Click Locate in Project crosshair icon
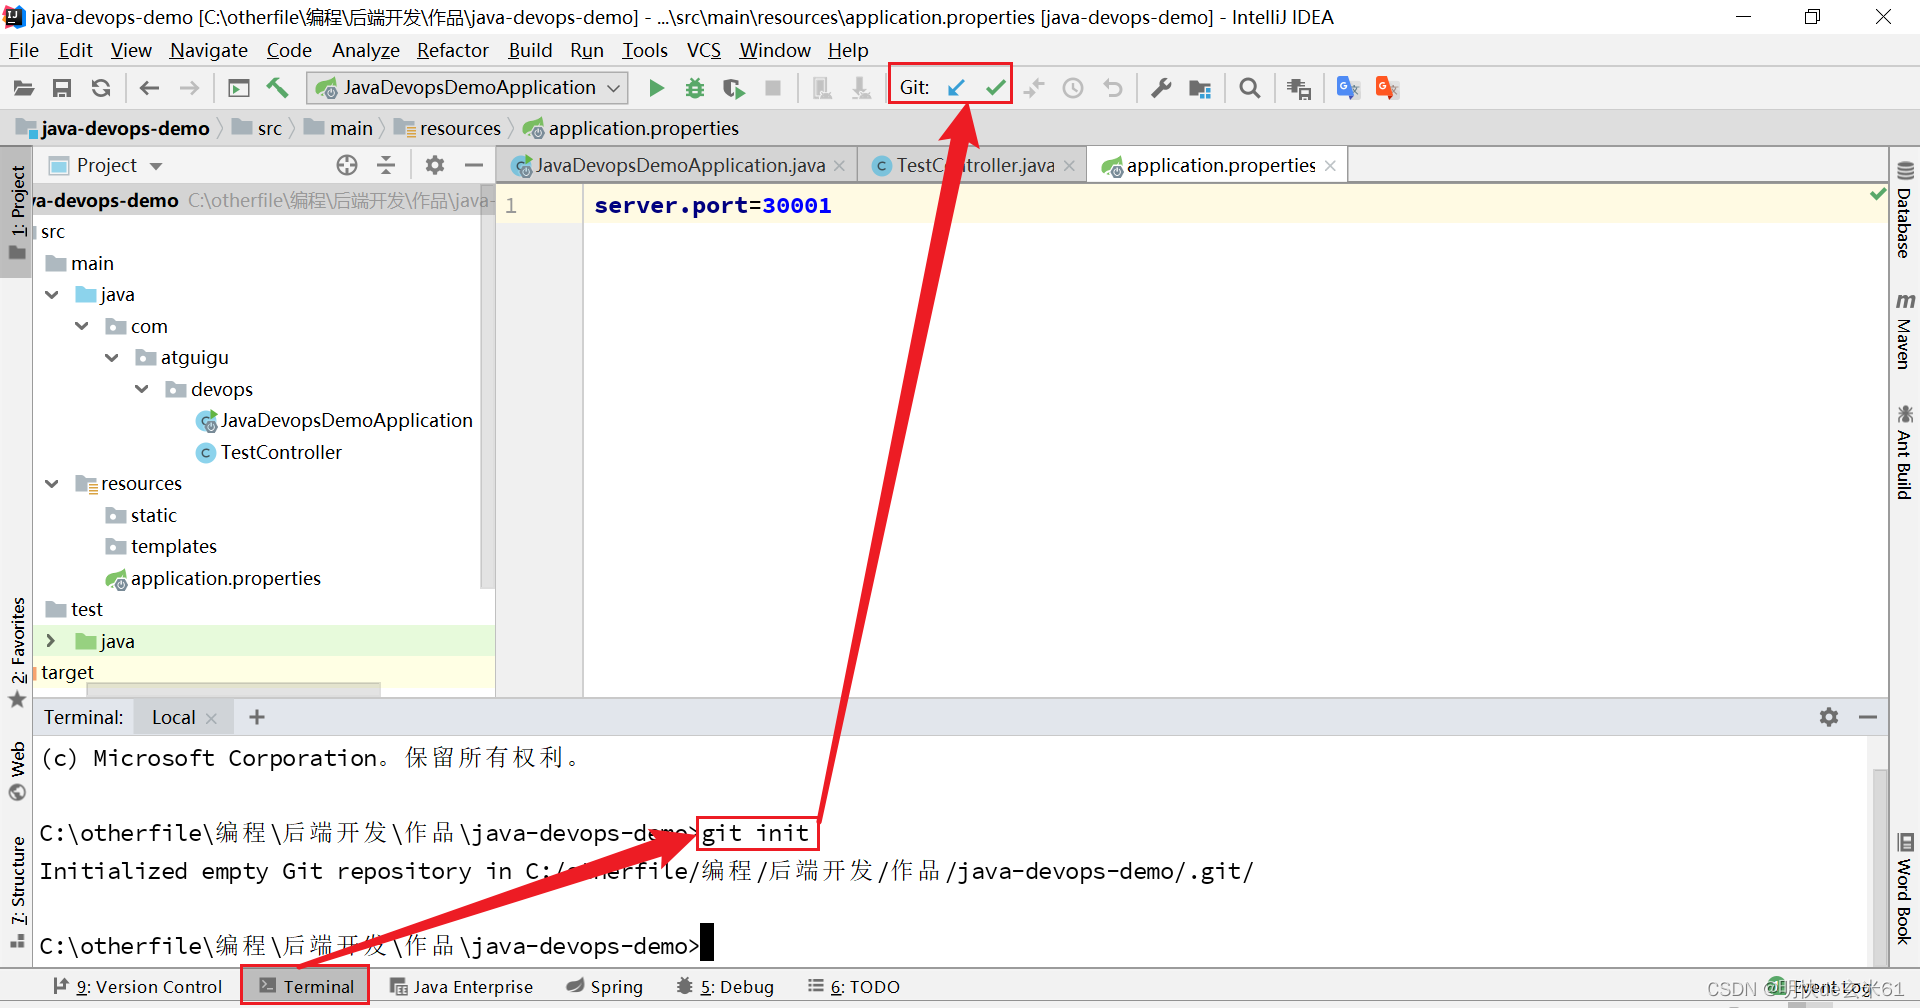Screen dimensions: 1920x1008 pyautogui.click(x=347, y=165)
